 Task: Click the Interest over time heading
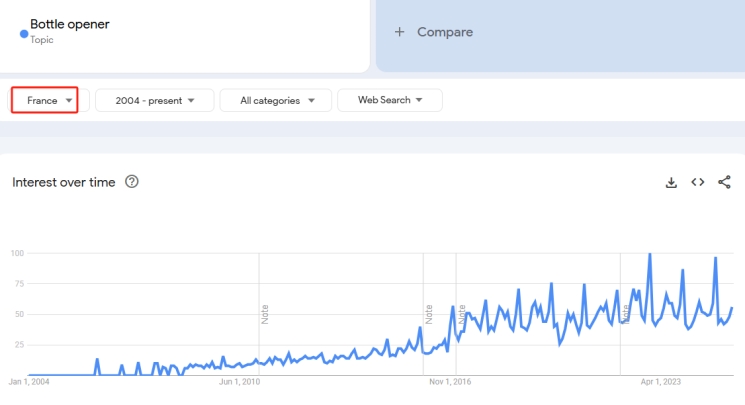click(x=63, y=182)
